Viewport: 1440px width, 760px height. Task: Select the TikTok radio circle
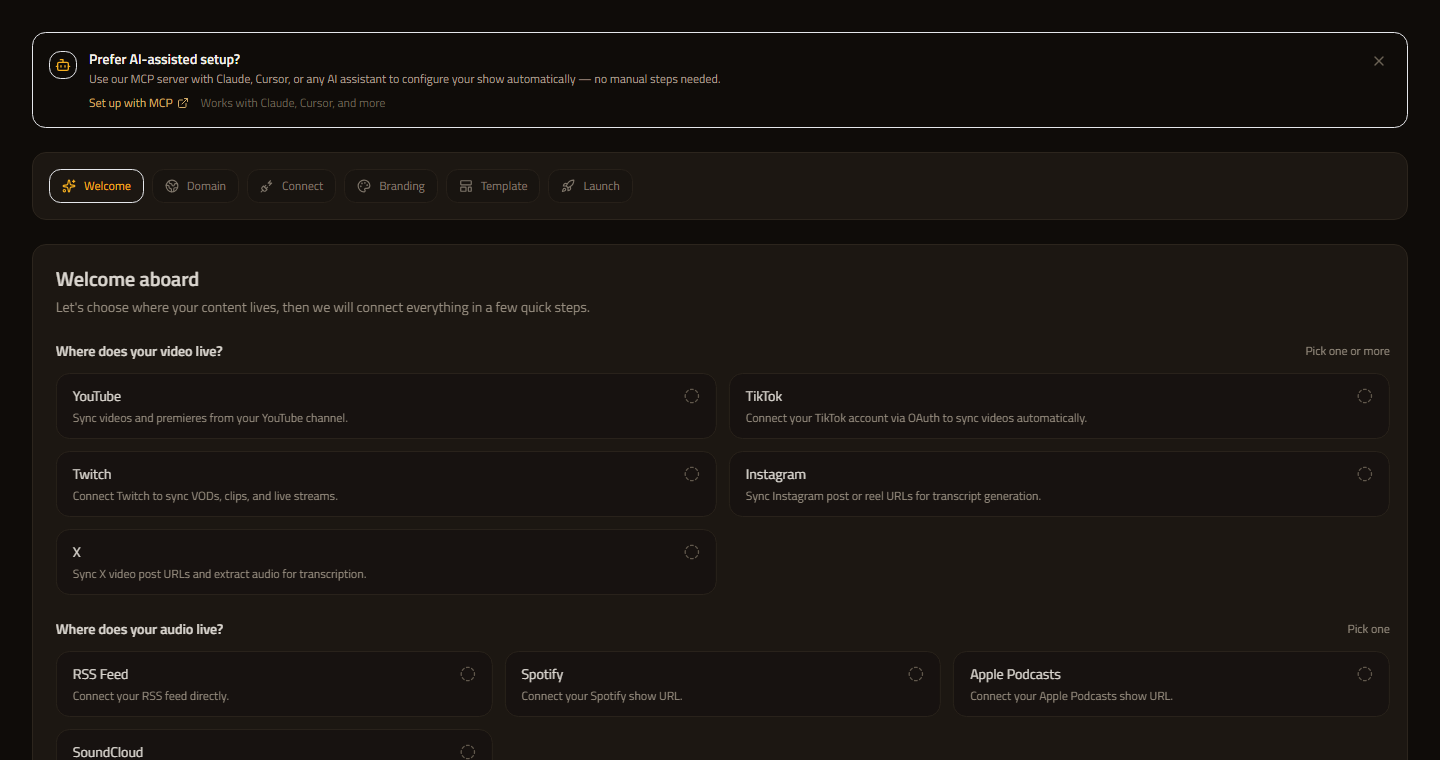[1364, 396]
